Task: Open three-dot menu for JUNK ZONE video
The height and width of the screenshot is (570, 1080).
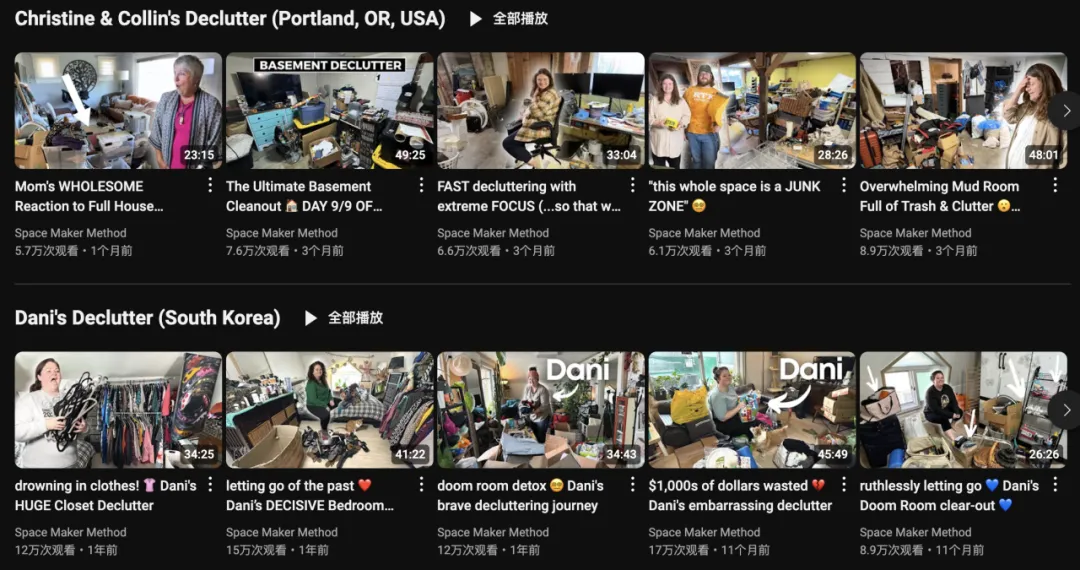Action: (844, 185)
